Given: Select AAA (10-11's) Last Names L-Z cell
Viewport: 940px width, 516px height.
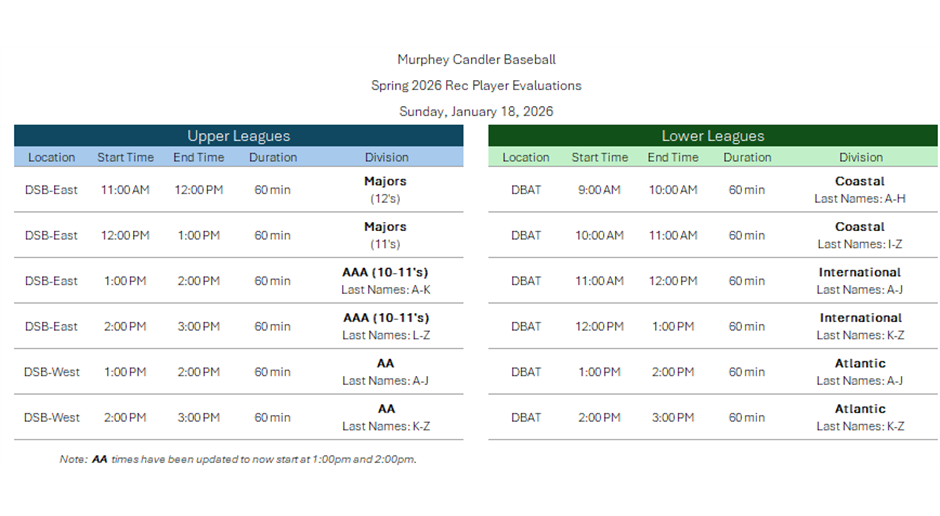Looking at the screenshot, I should pyautogui.click(x=386, y=326).
